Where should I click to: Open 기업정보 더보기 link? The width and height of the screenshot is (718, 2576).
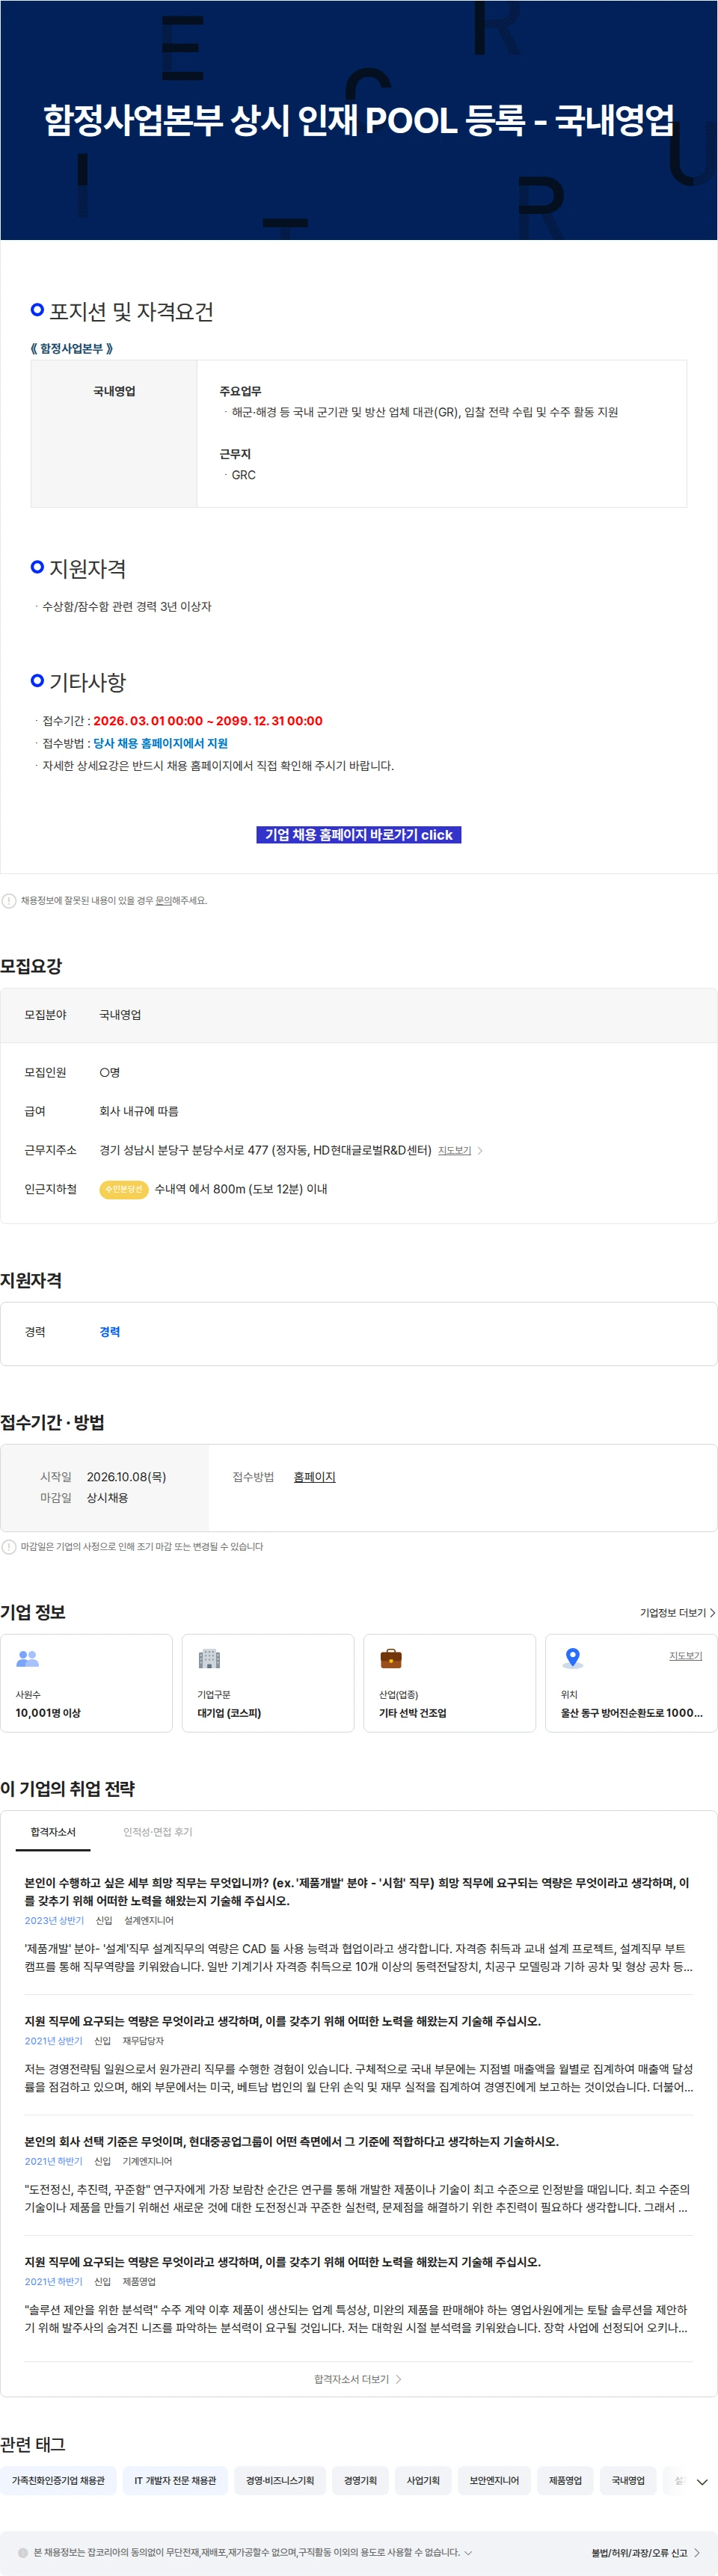point(677,1612)
